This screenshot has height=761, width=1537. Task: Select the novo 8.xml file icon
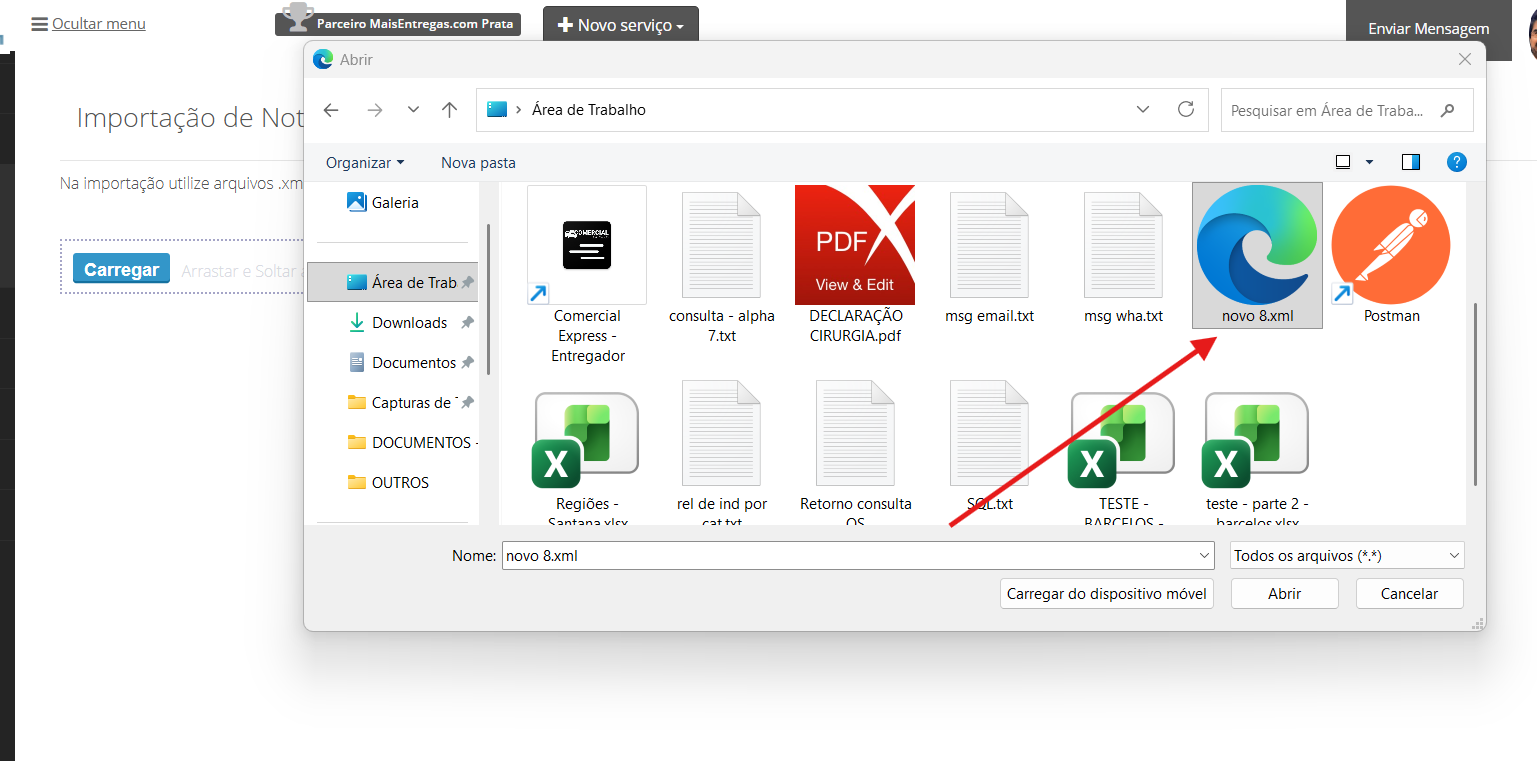[1257, 255]
